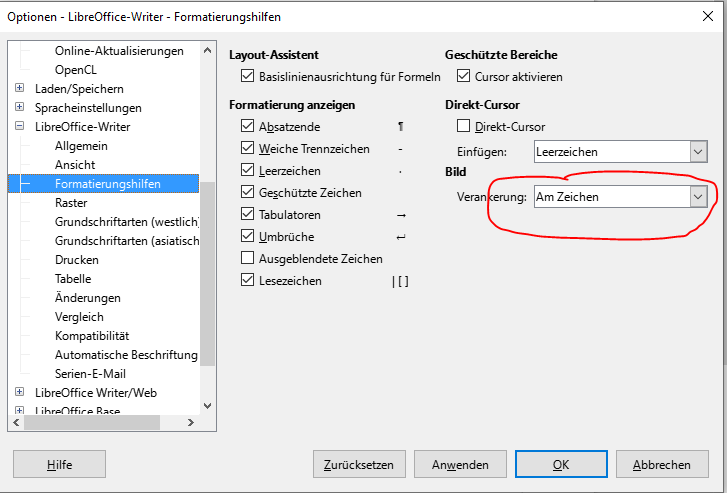Screen dimensions: 727x493
Task: Click horizontal scrollbar right arrow
Action: [191, 423]
